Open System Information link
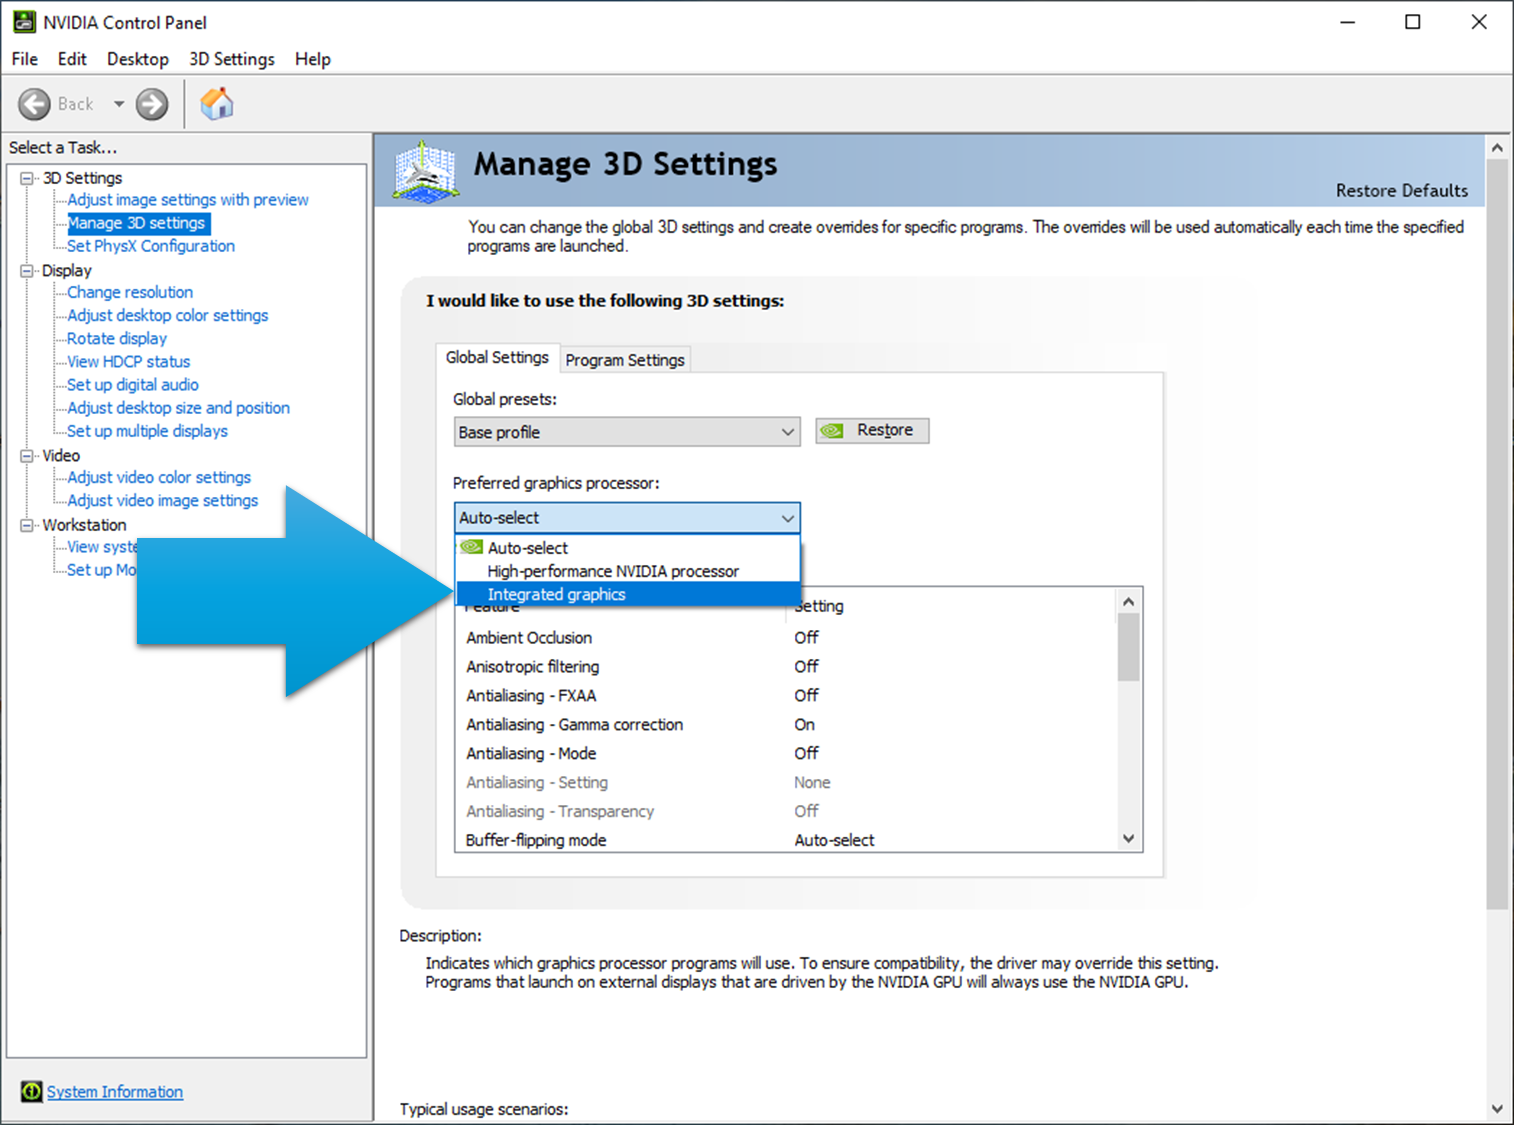The height and width of the screenshot is (1125, 1514). point(114,1091)
